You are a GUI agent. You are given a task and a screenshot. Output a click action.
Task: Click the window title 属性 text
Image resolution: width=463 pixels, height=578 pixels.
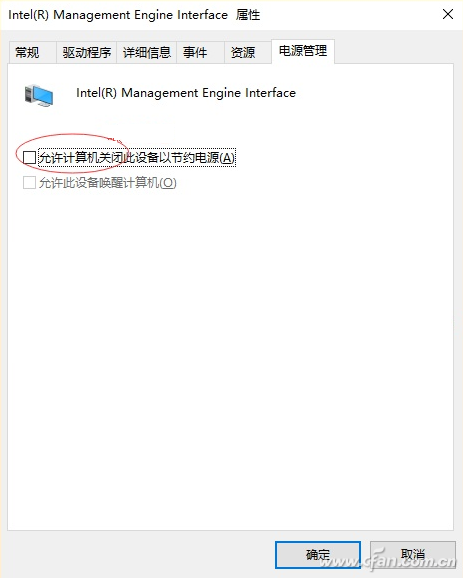[248, 15]
